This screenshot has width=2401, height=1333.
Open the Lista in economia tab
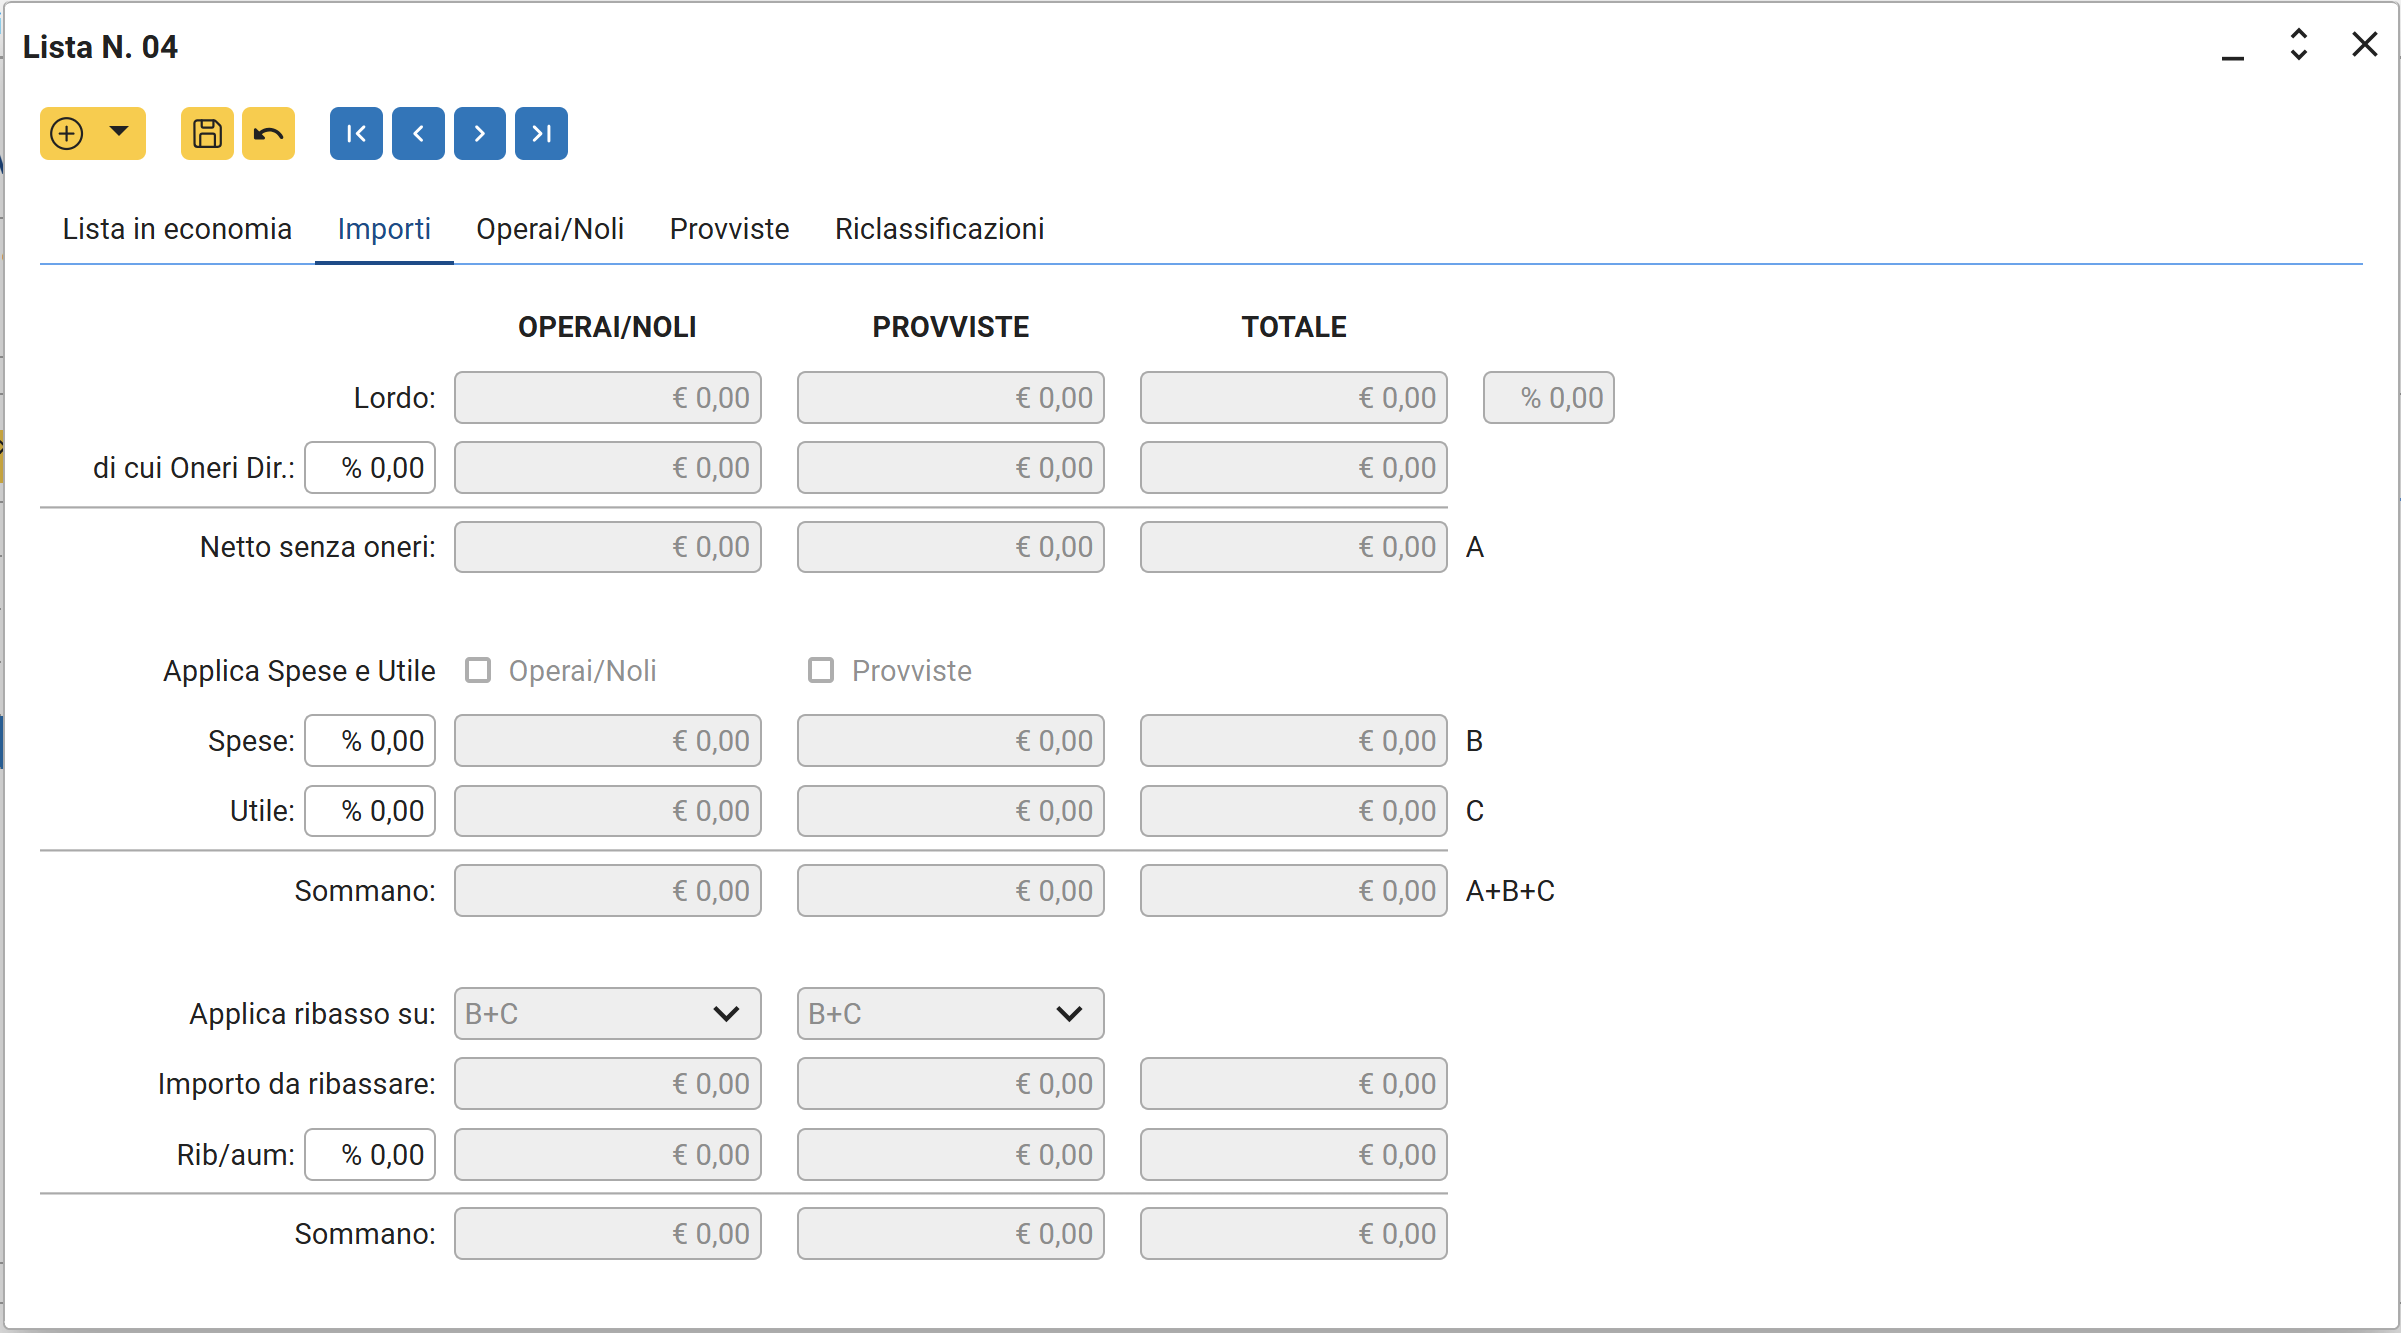177,229
